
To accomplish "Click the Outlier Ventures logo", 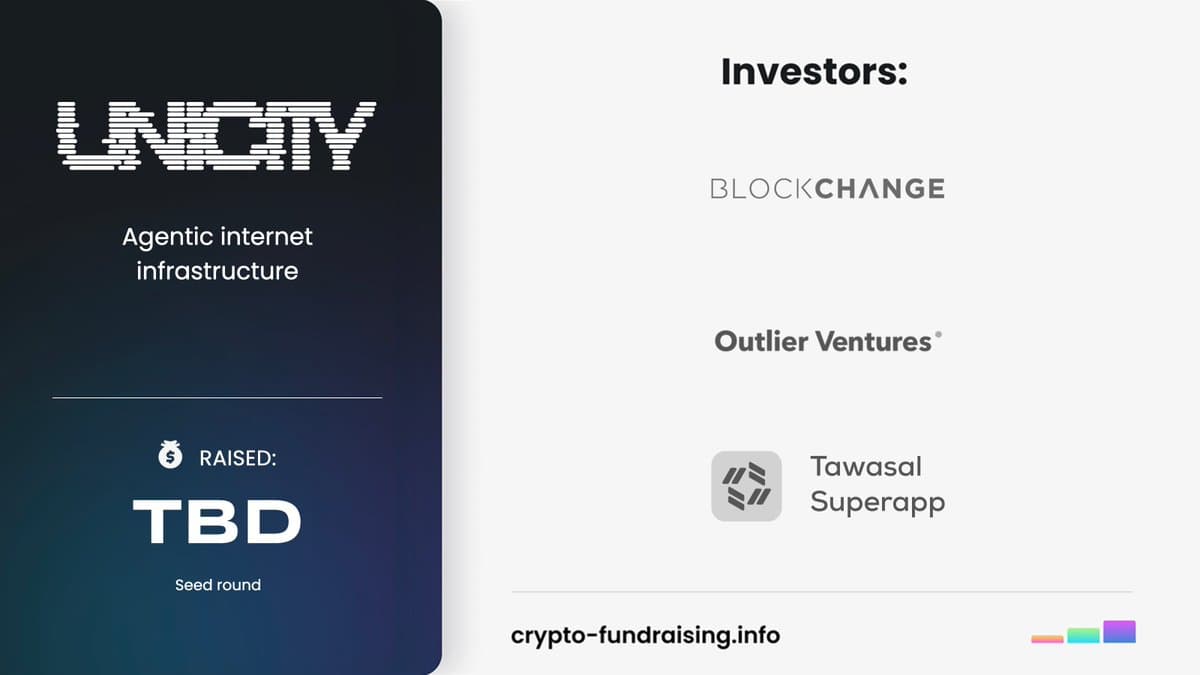I will [823, 342].
